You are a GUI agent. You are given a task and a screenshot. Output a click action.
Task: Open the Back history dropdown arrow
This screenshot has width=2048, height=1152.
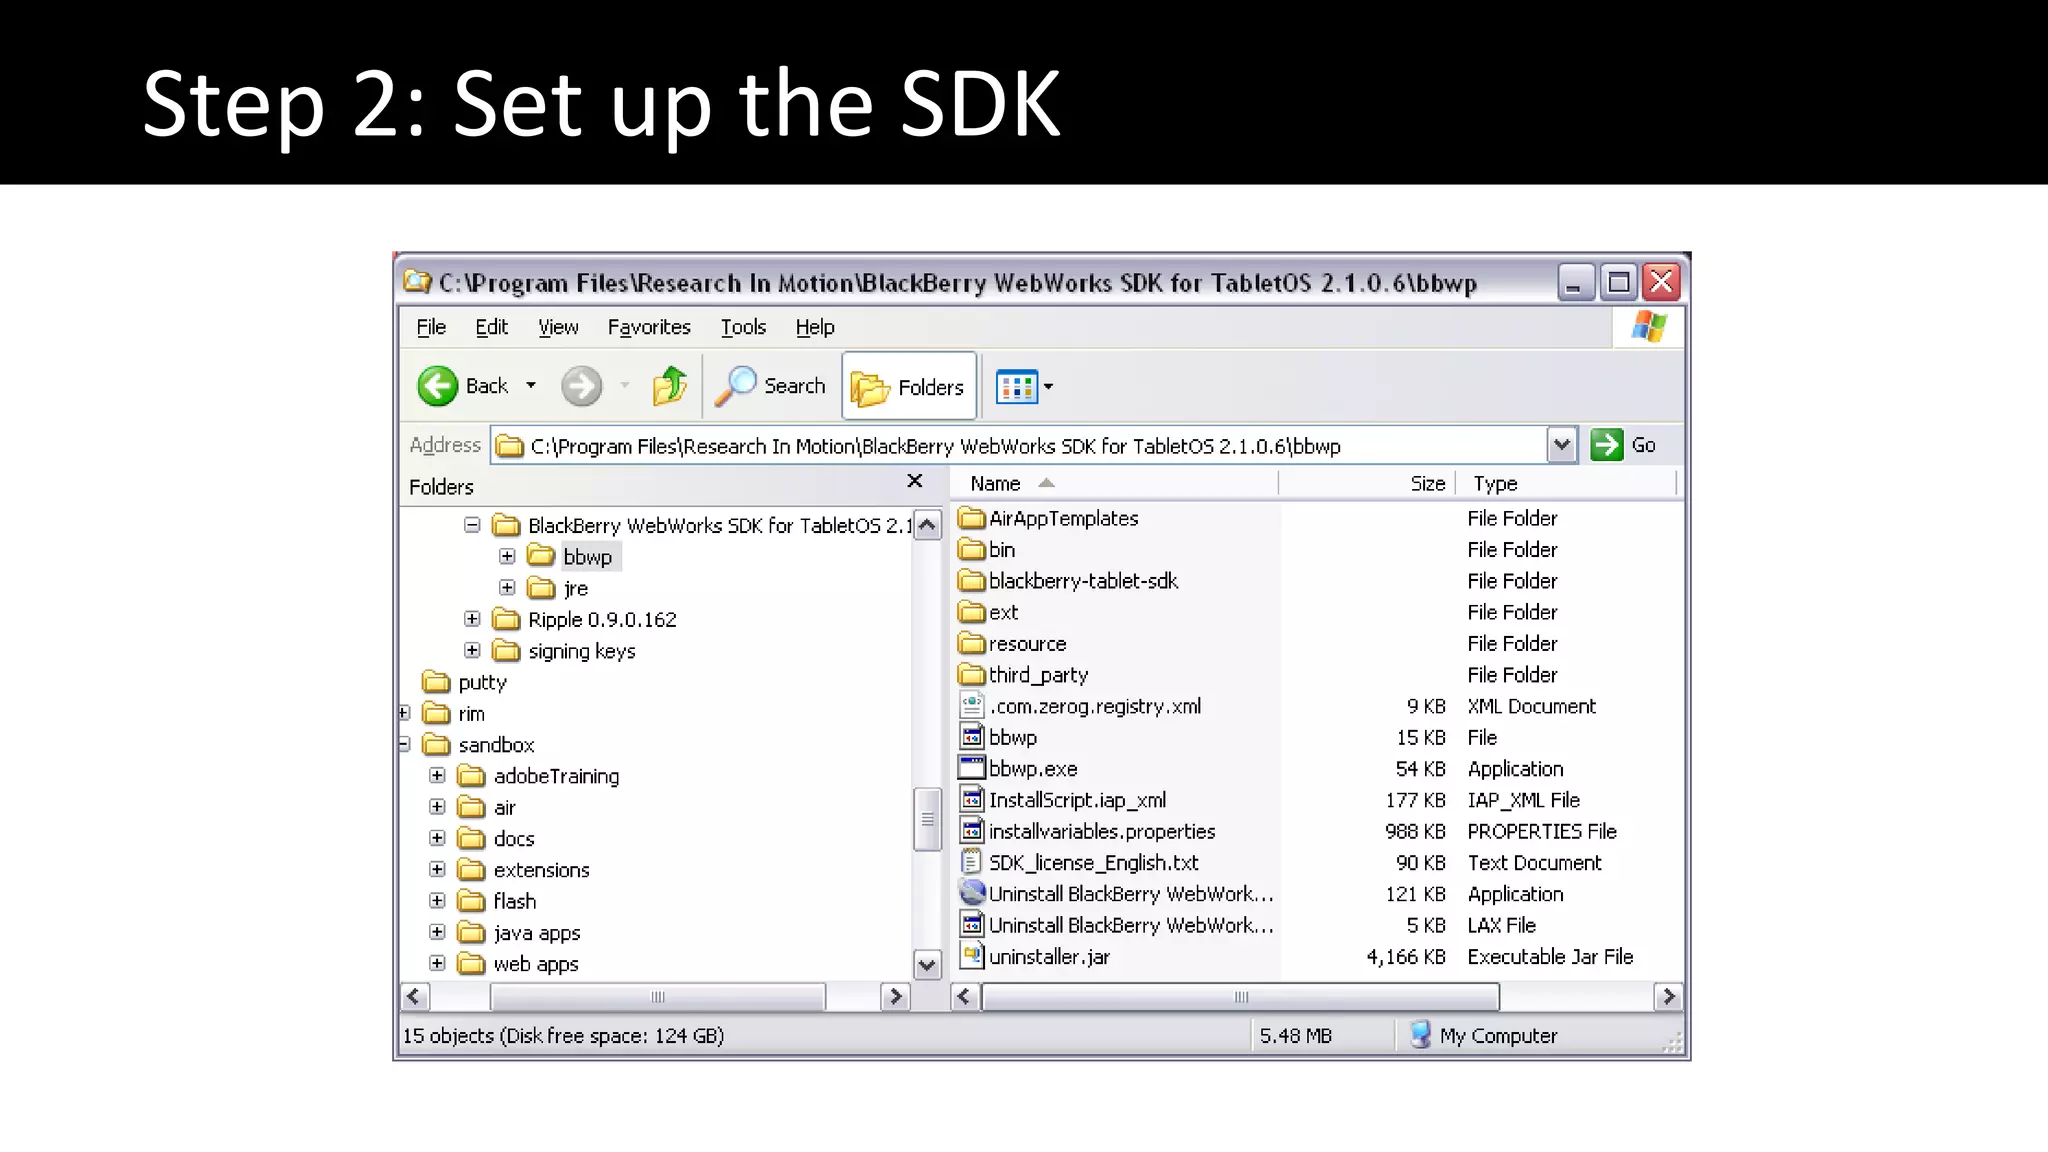click(x=531, y=386)
